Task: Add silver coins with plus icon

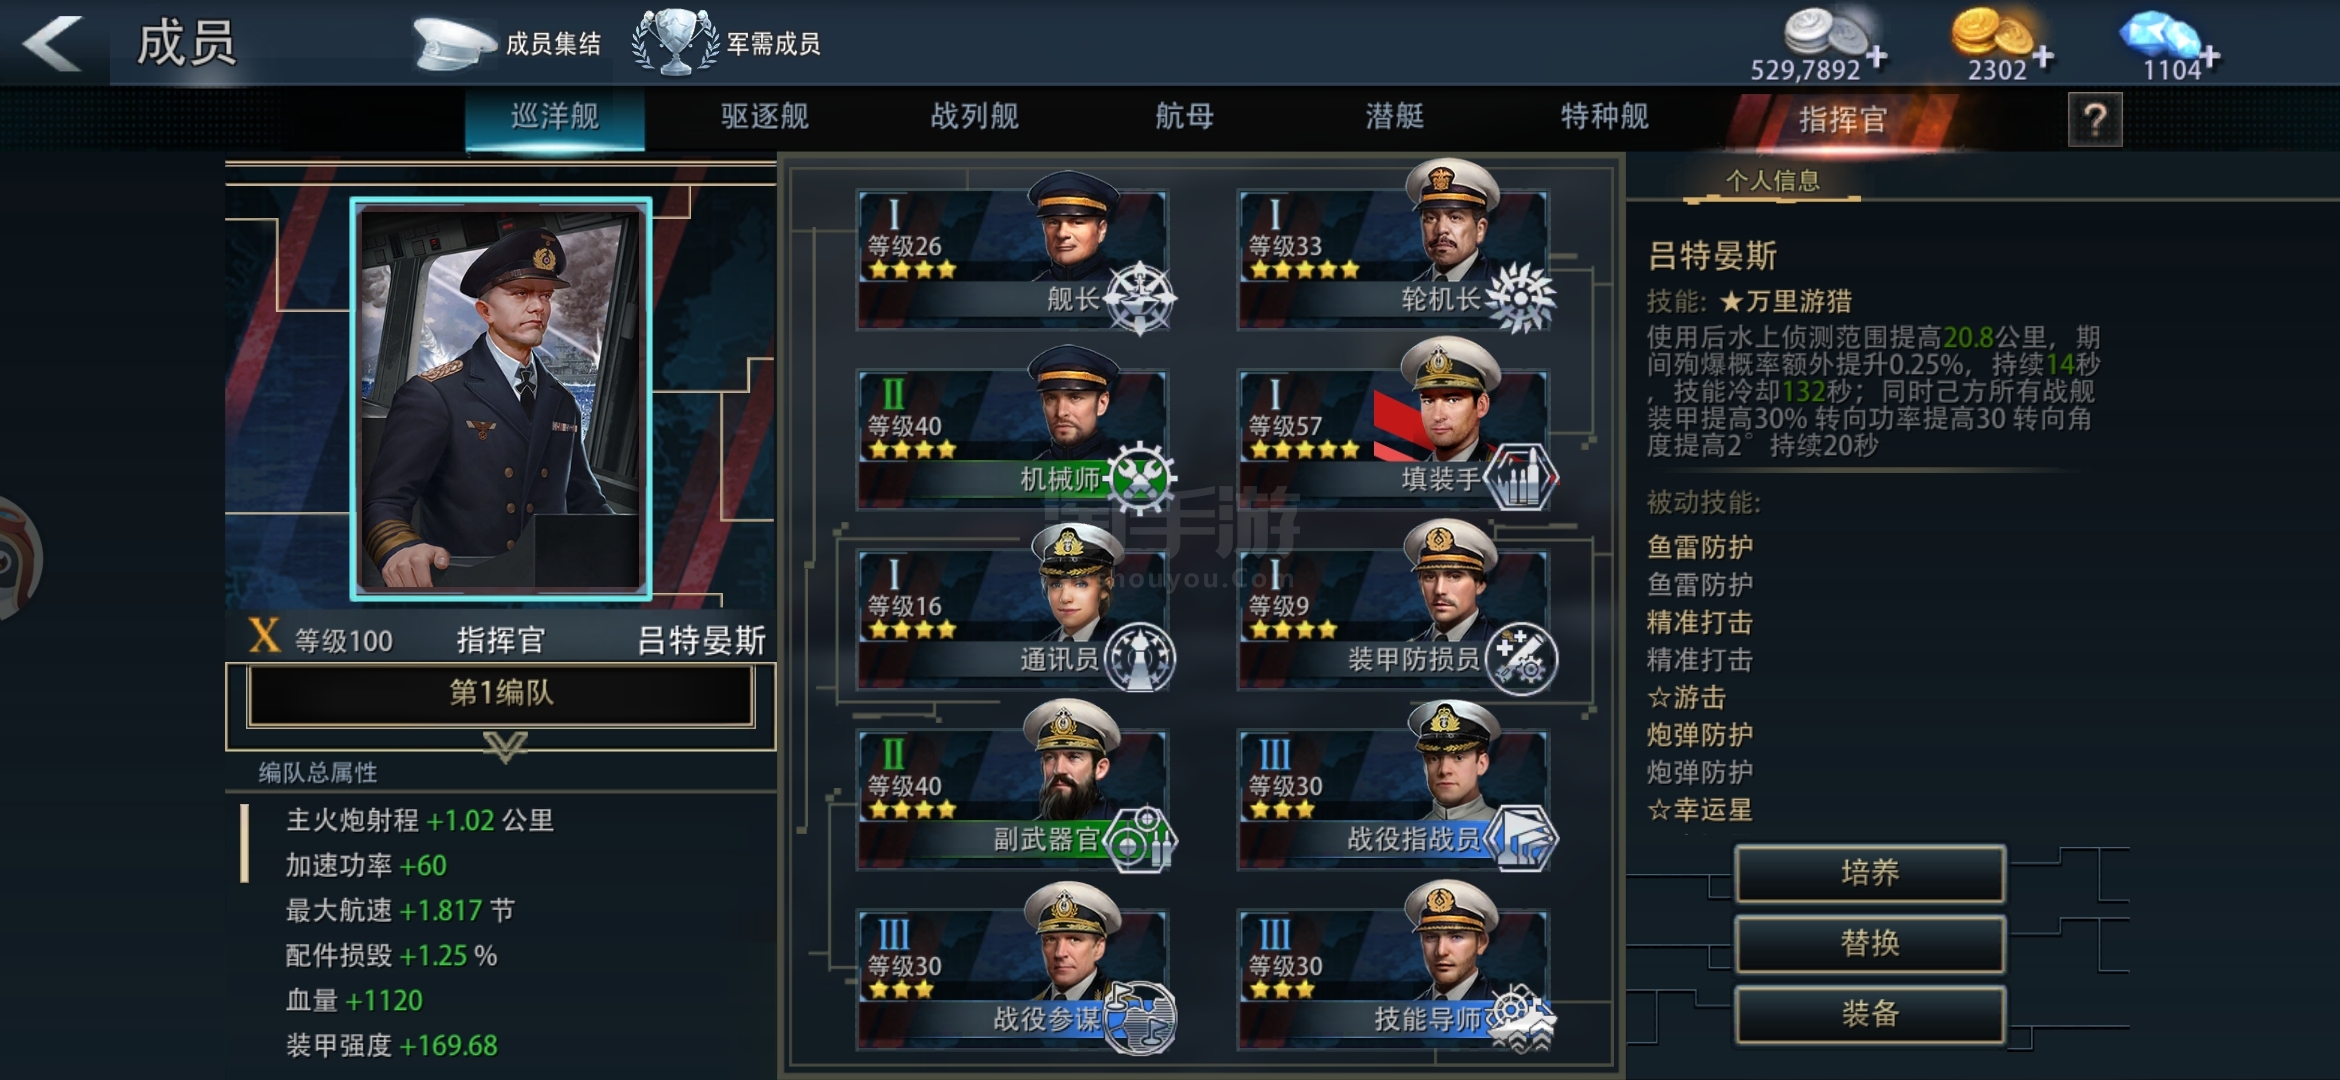Action: (x=1877, y=57)
